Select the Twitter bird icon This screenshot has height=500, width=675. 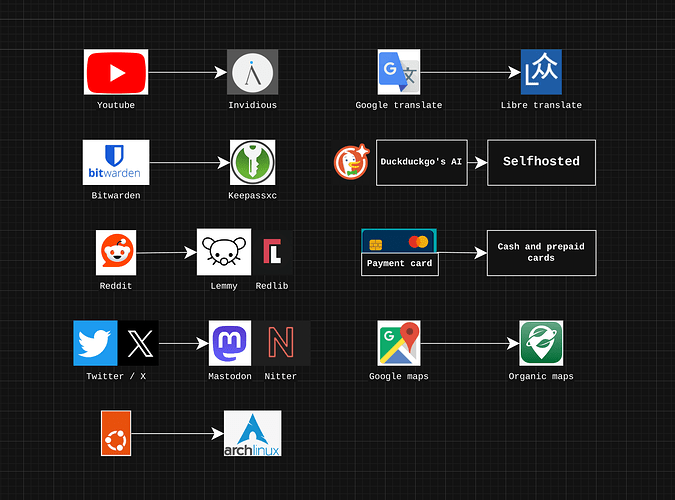coord(95,343)
